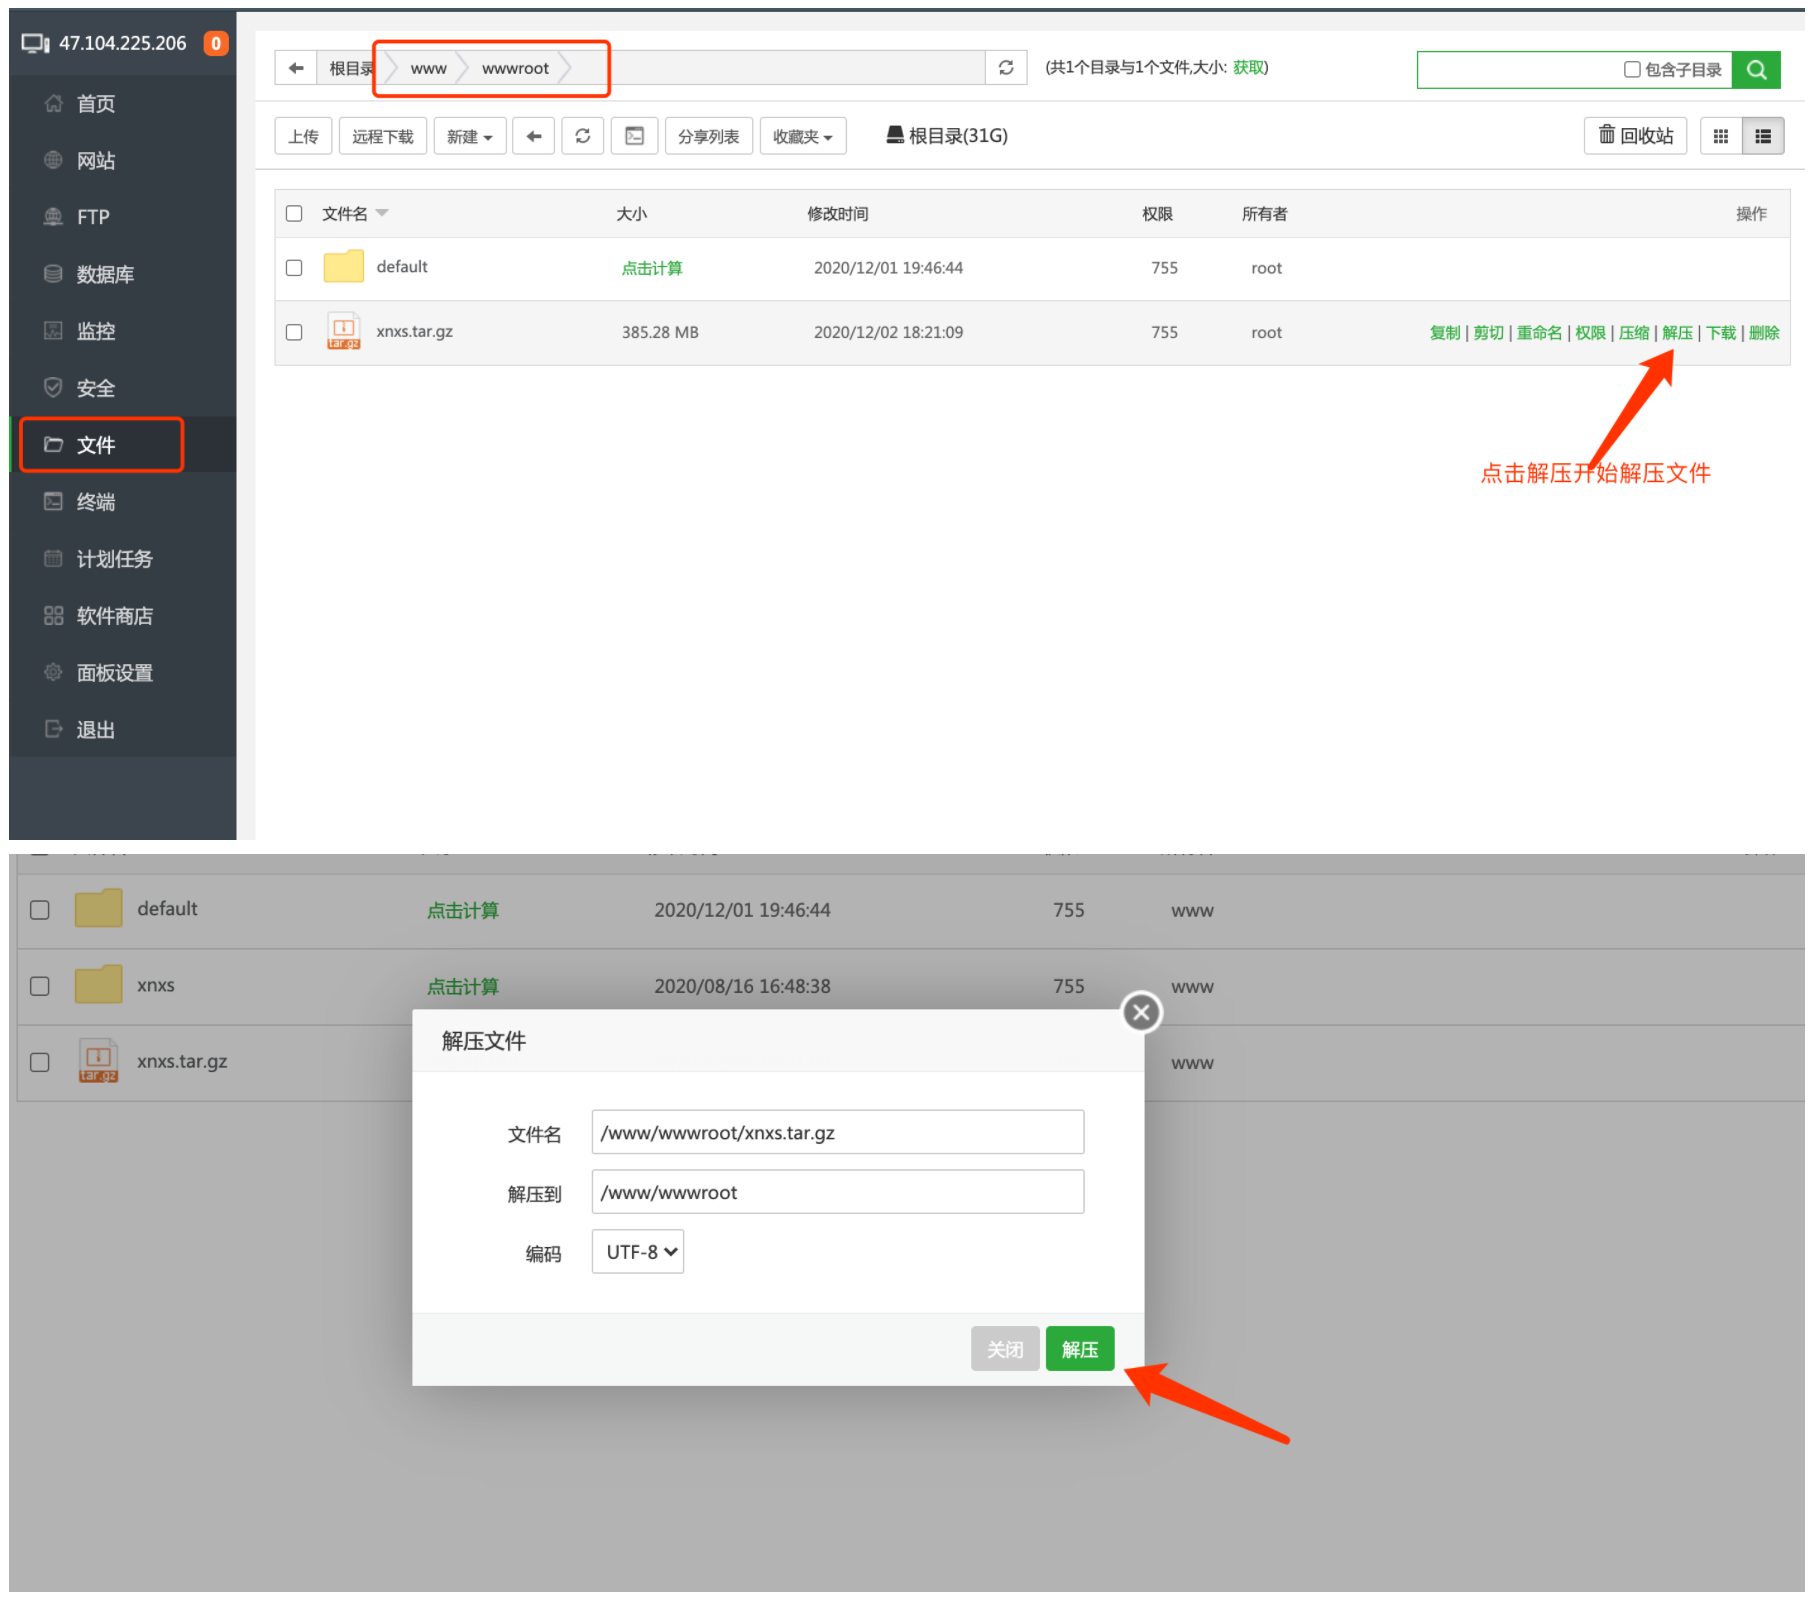Click the toolbar back arrow button
The width and height of the screenshot is (1812, 1602).
534,136
